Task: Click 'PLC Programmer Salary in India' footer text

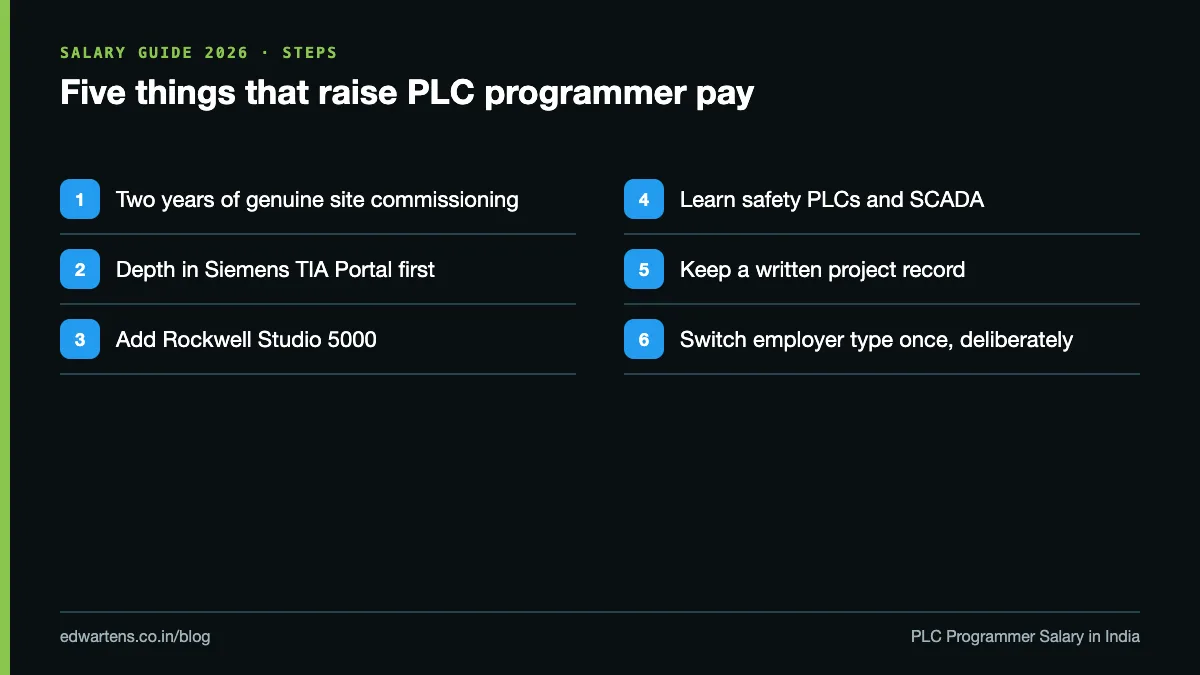Action: (1025, 636)
